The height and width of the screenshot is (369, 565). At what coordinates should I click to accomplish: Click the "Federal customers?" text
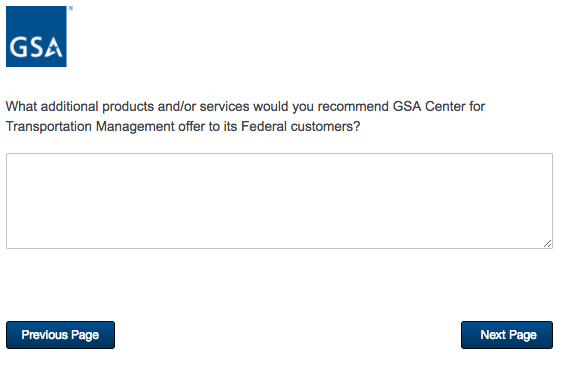301,126
